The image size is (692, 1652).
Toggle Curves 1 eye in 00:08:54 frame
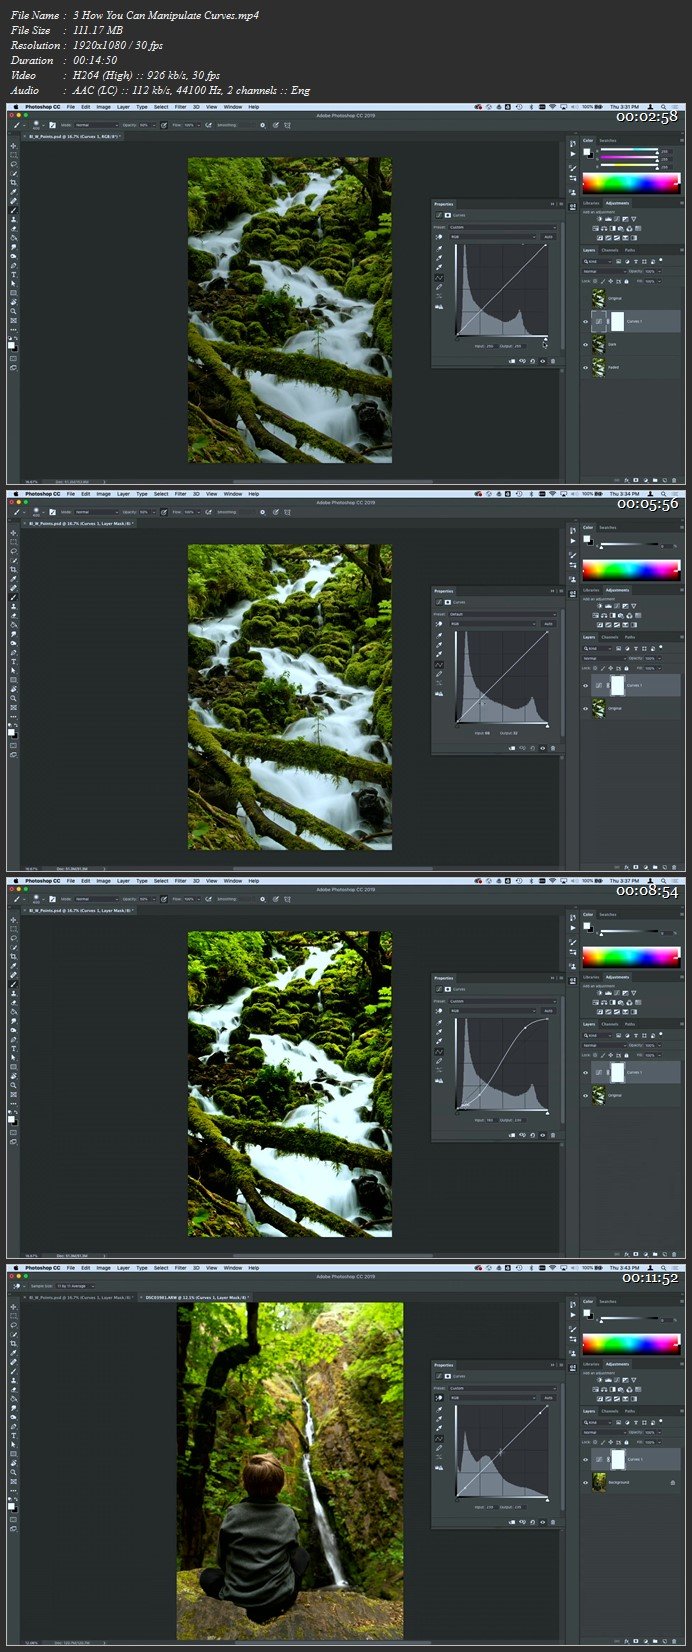[586, 1072]
